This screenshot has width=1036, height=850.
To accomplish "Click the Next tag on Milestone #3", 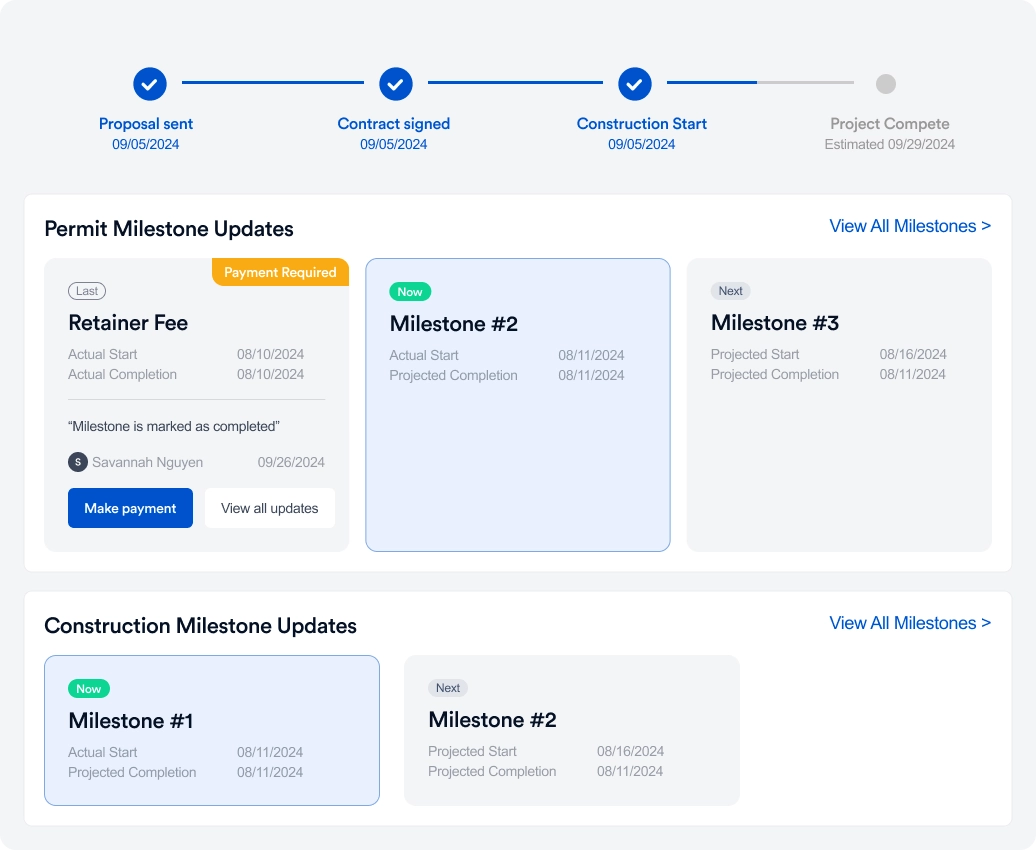I will pos(731,291).
